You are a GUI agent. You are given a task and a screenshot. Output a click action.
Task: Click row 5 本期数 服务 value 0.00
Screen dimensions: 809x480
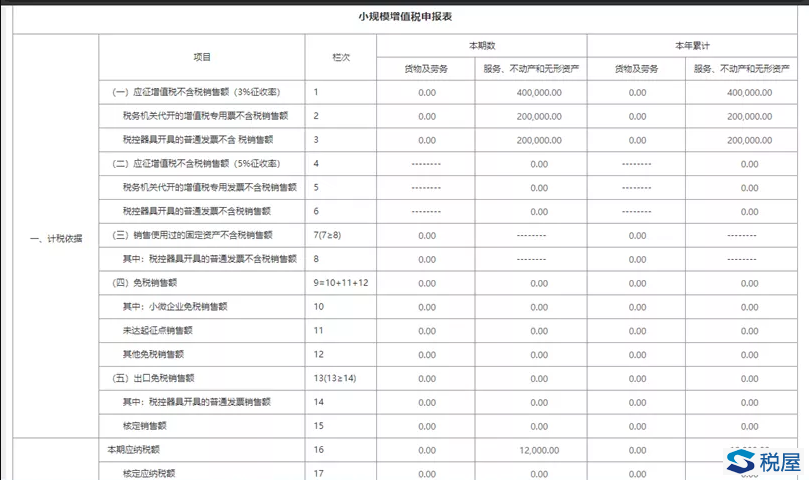[539, 188]
